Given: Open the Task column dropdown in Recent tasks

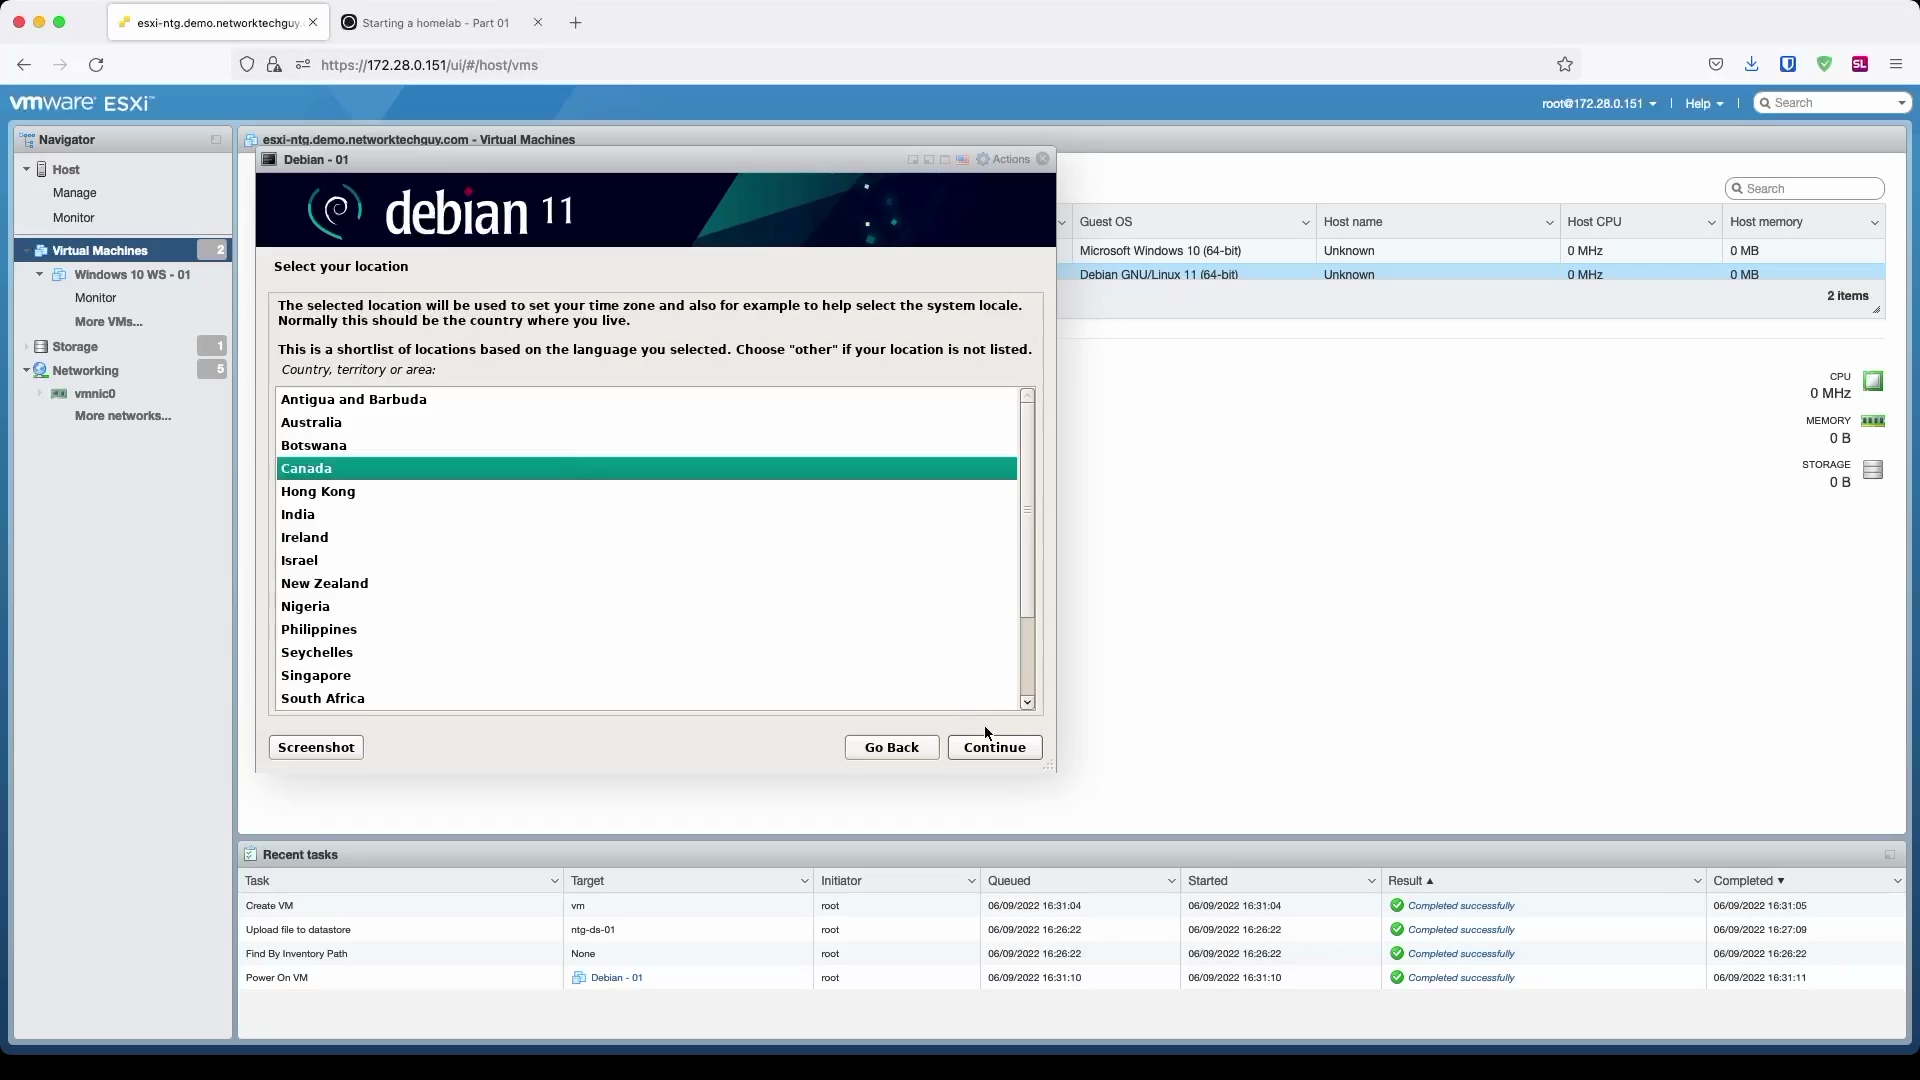Looking at the screenshot, I should coord(554,881).
